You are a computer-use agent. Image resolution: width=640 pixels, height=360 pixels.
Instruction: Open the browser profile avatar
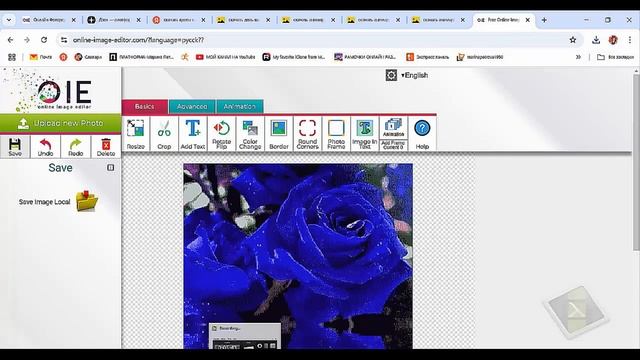tap(613, 40)
